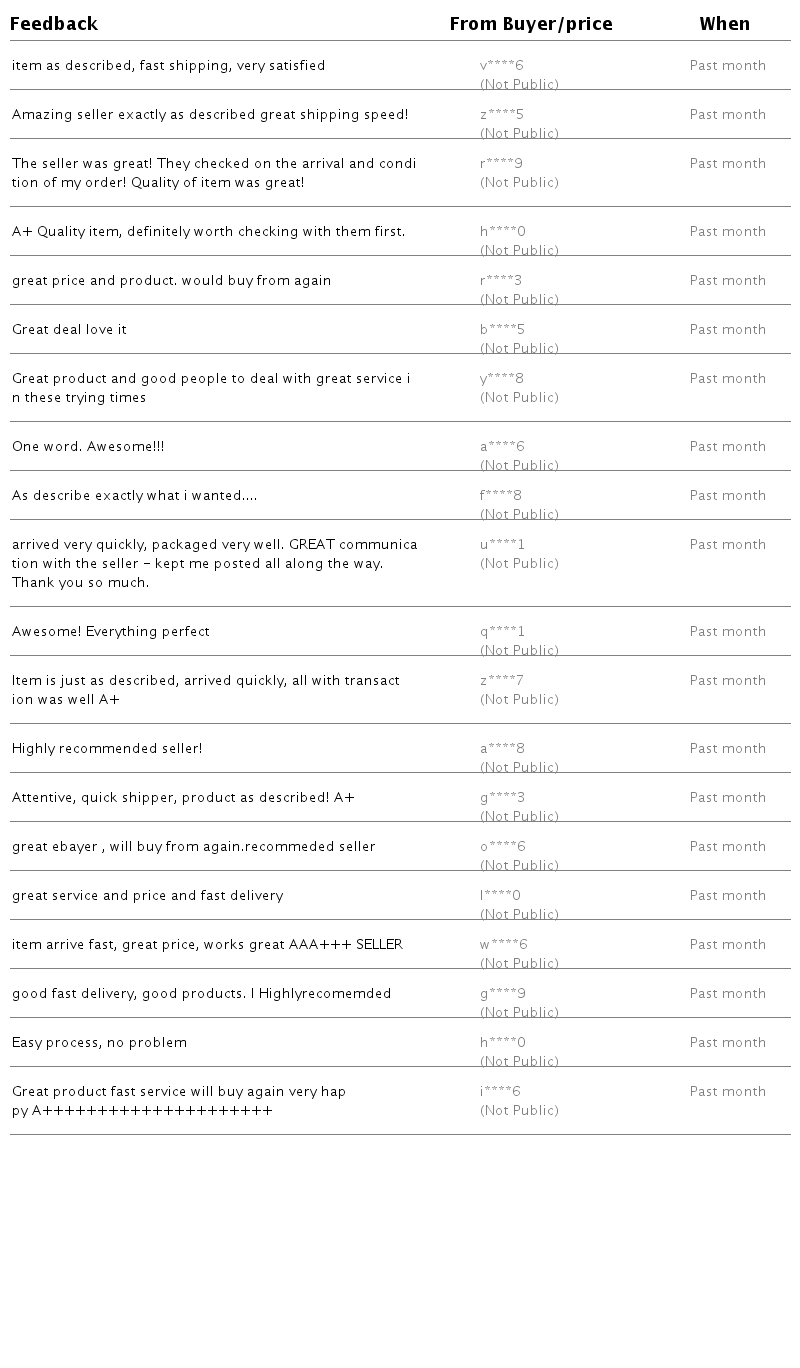Click buyer y****8 username
The width and height of the screenshot is (800, 1368).
502,379
